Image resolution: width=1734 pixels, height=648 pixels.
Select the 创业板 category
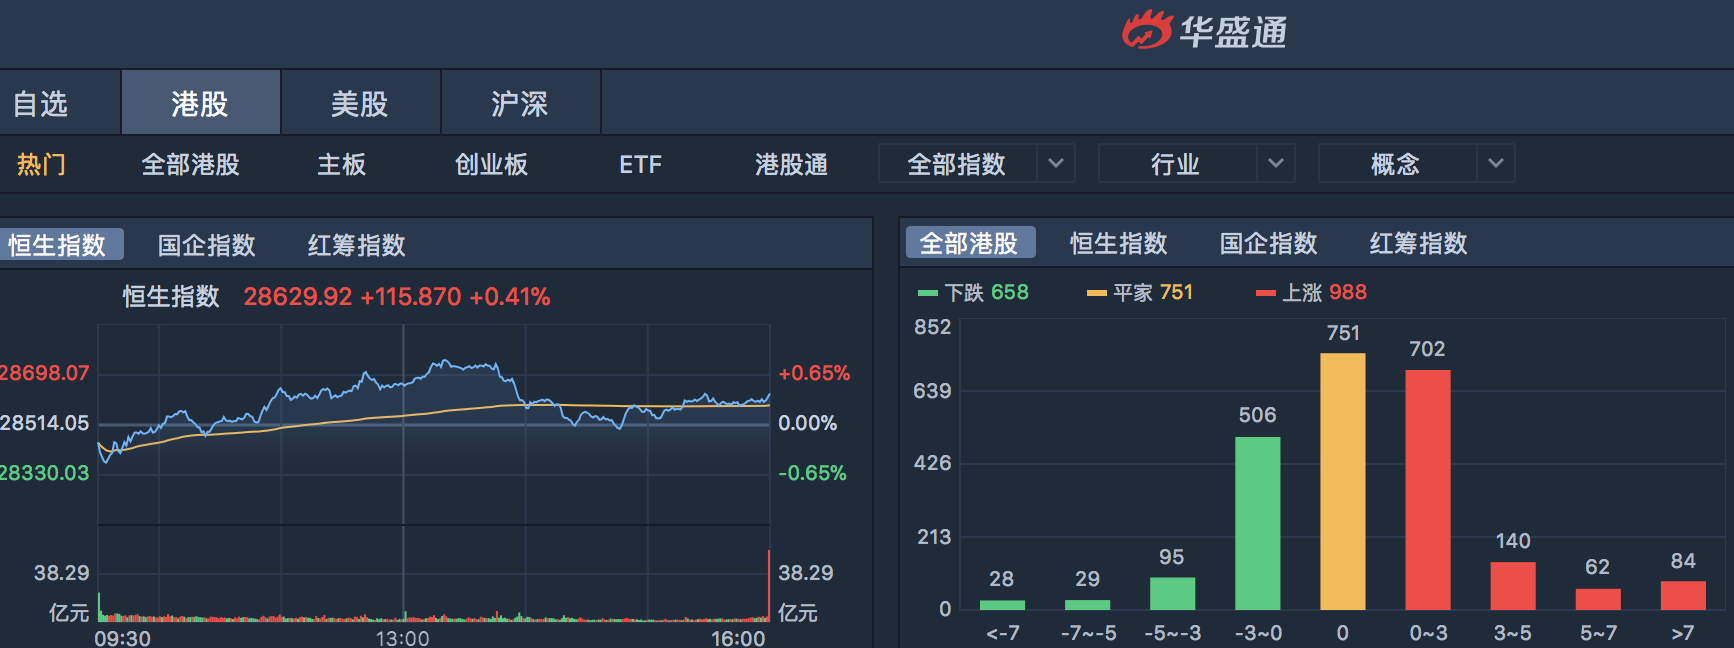(491, 164)
